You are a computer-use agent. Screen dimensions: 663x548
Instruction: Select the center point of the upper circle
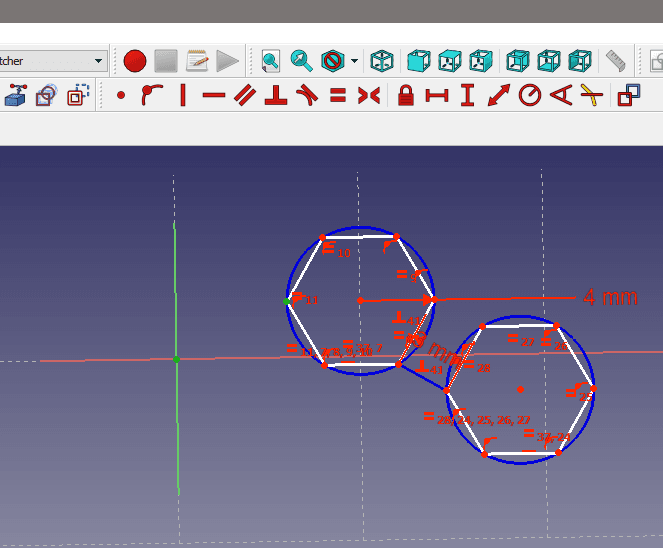pyautogui.click(x=360, y=301)
